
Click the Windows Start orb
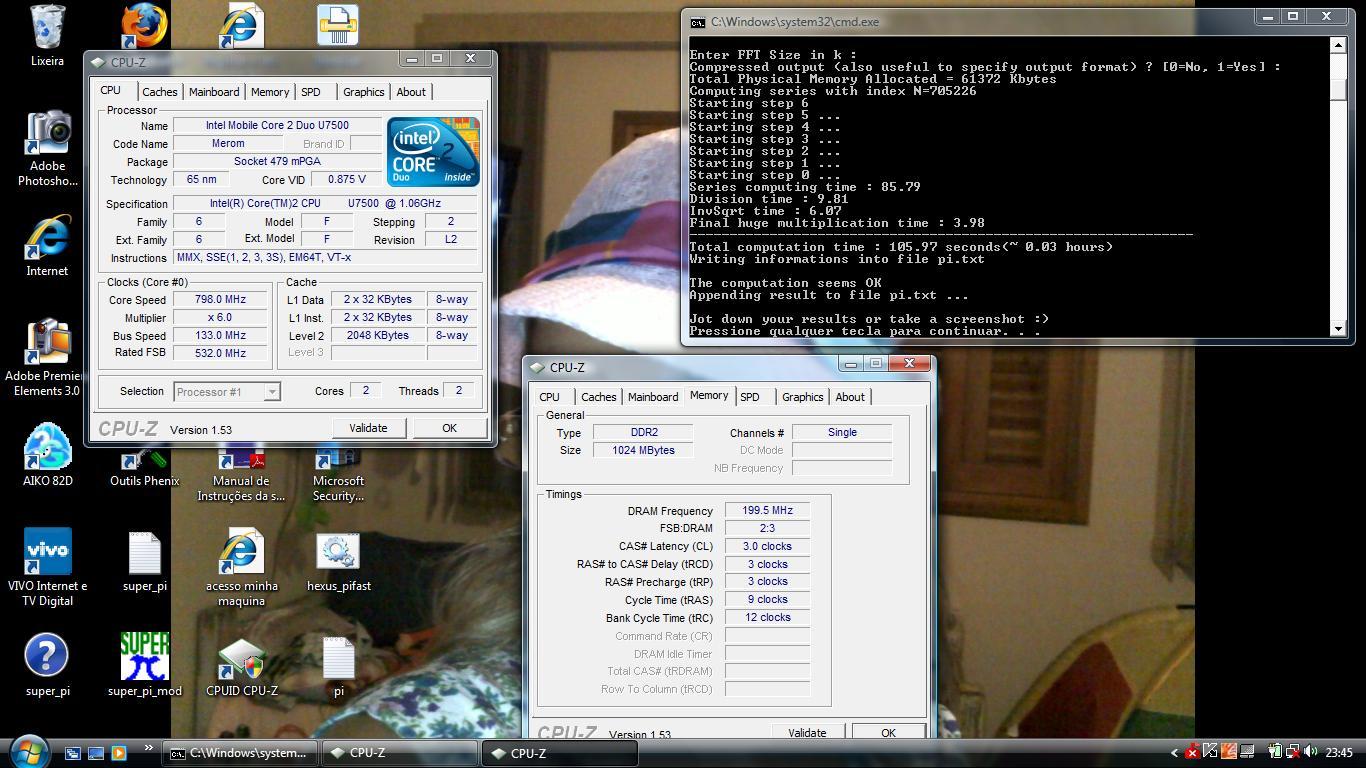coord(28,751)
